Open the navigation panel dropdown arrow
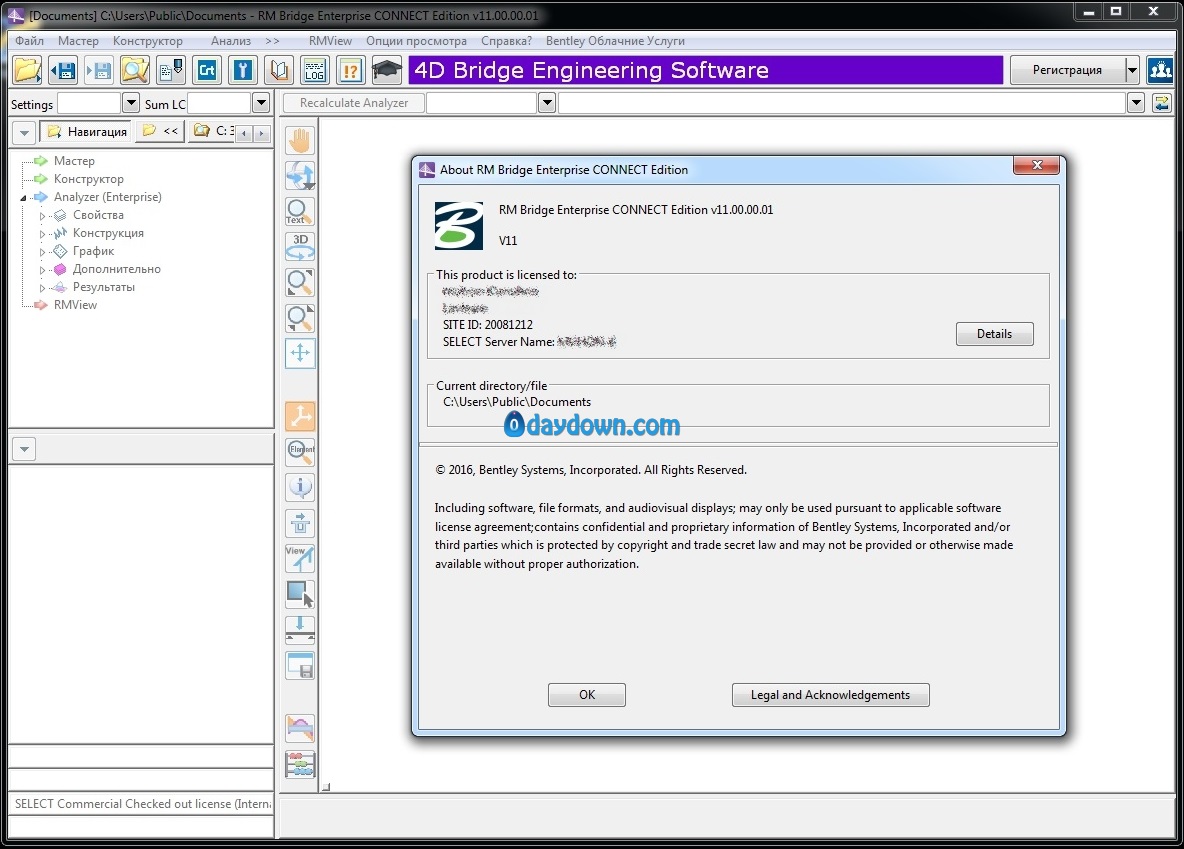 24,133
